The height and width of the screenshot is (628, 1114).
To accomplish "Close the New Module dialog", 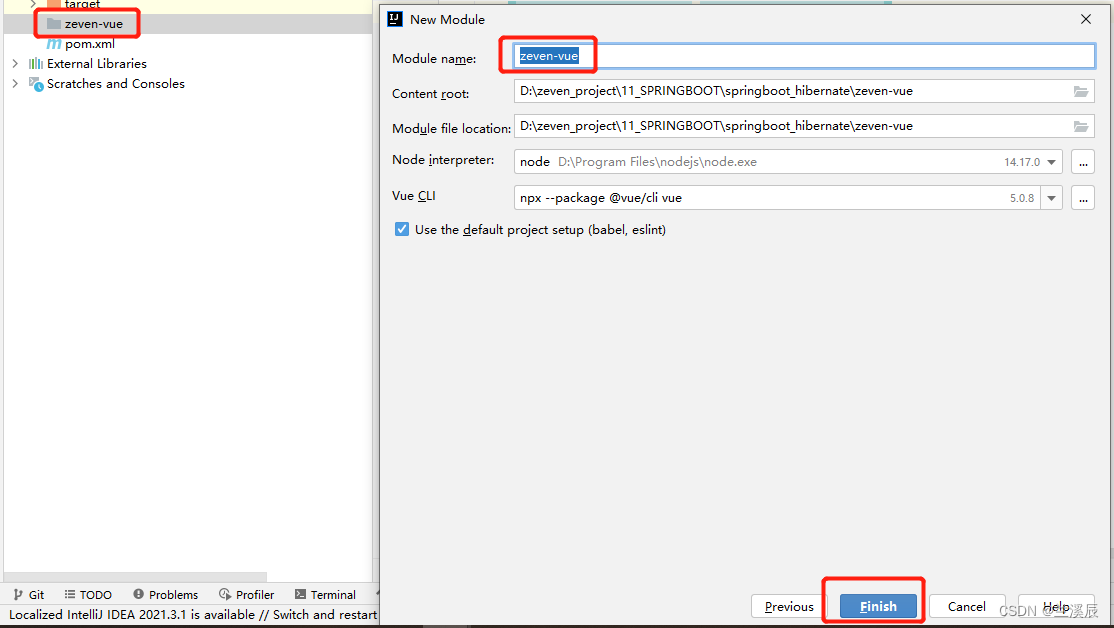I will pyautogui.click(x=1086, y=19).
